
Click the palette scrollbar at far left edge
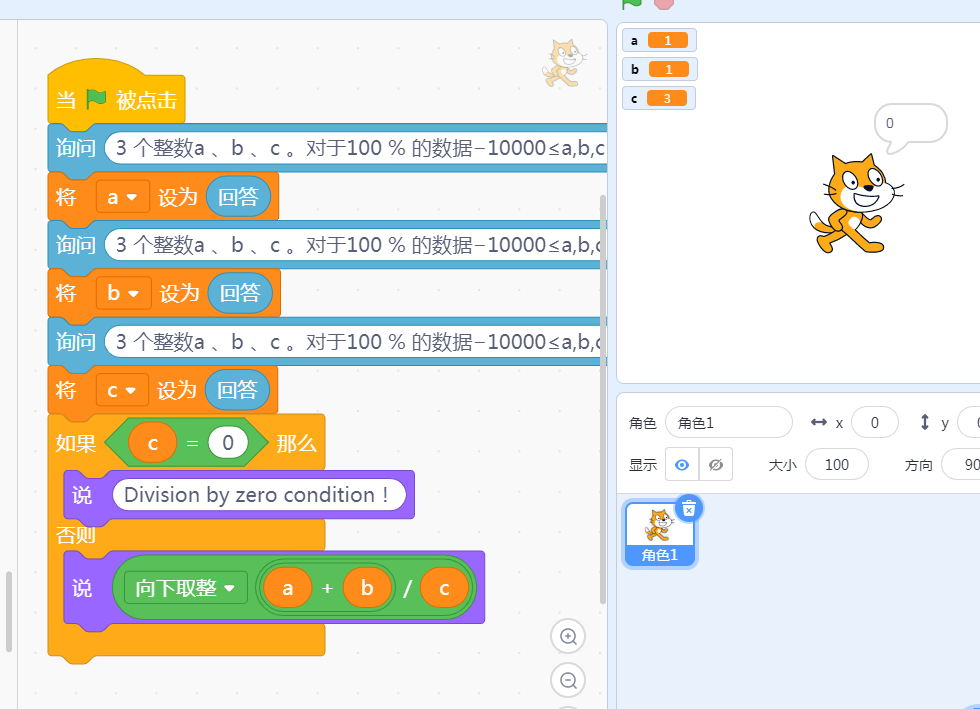pyautogui.click(x=9, y=611)
